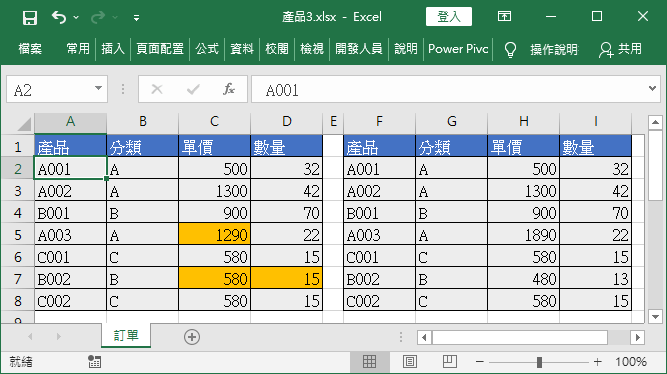Open the 頁面配置 ribbon tab

point(160,49)
